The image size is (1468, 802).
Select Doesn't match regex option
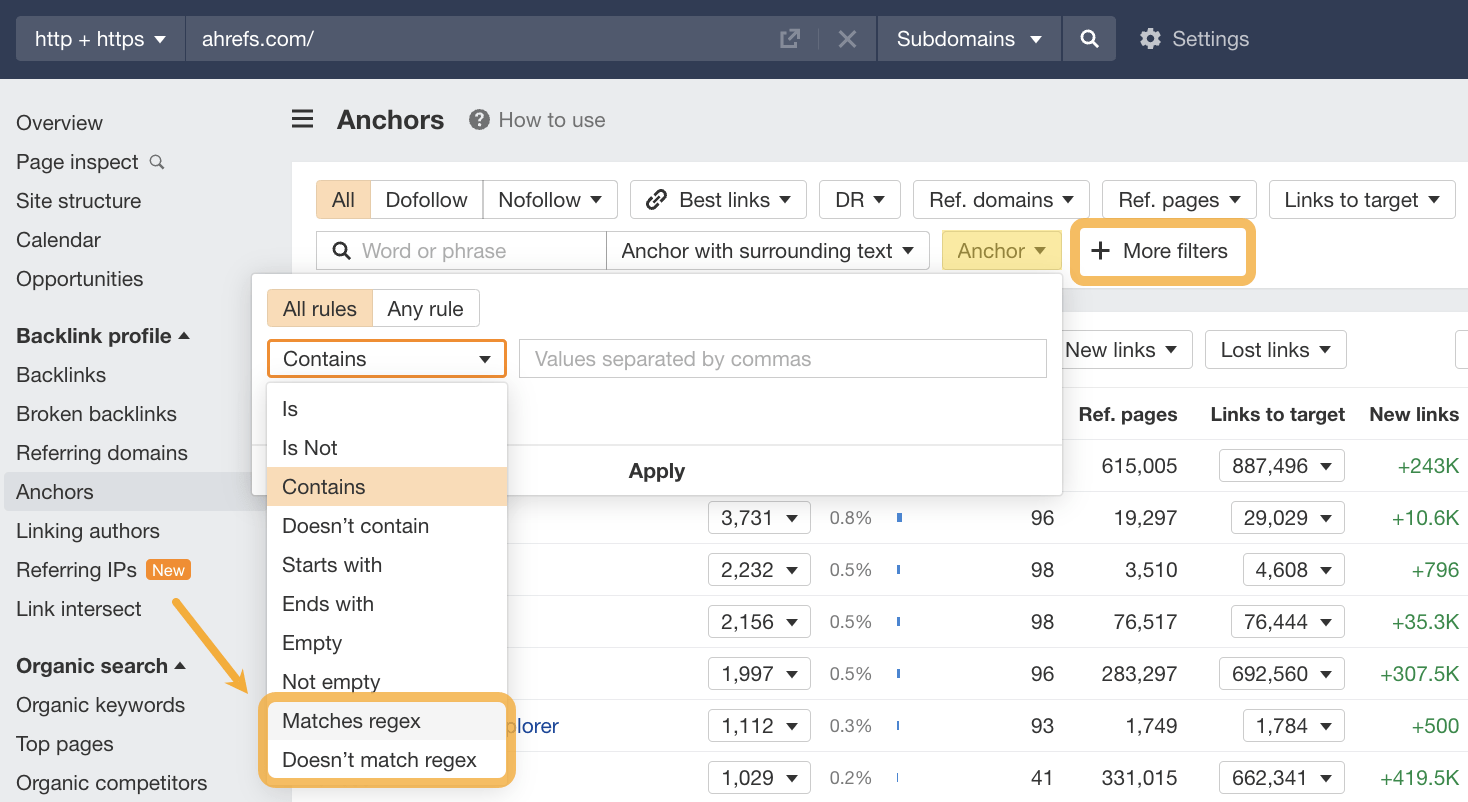[x=379, y=760]
